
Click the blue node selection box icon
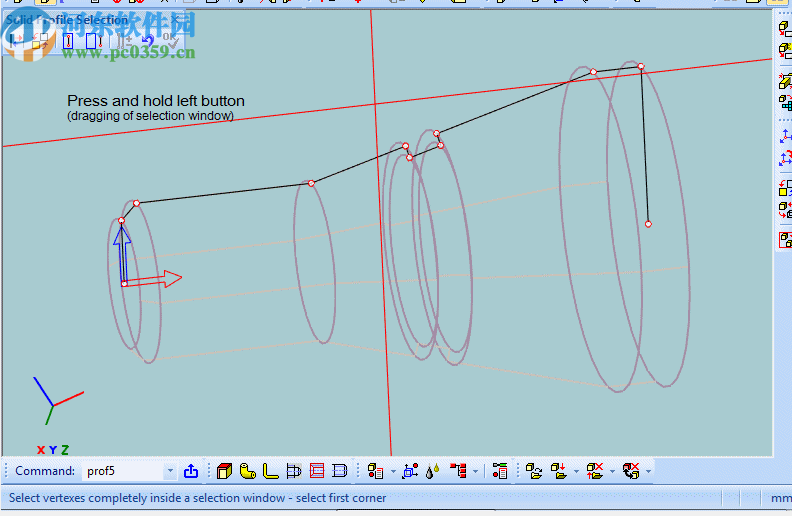(x=410, y=471)
